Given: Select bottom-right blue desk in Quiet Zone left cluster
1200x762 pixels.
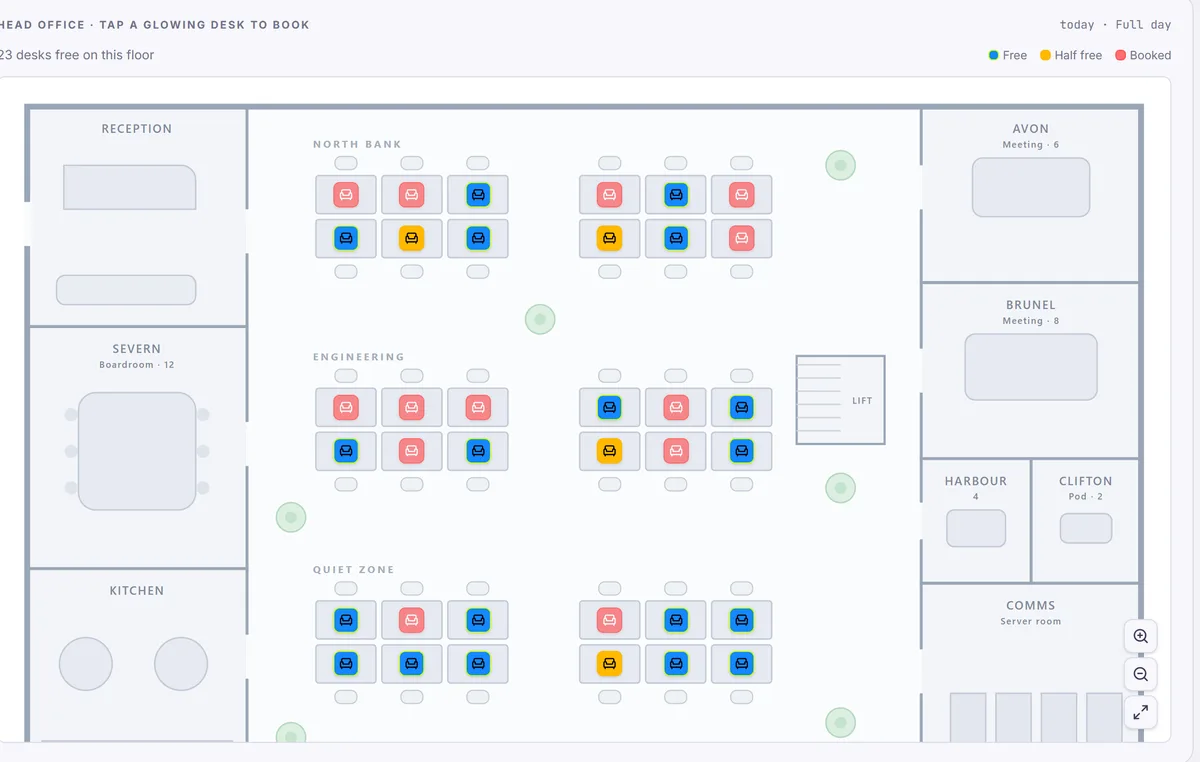Looking at the screenshot, I should (x=478, y=663).
